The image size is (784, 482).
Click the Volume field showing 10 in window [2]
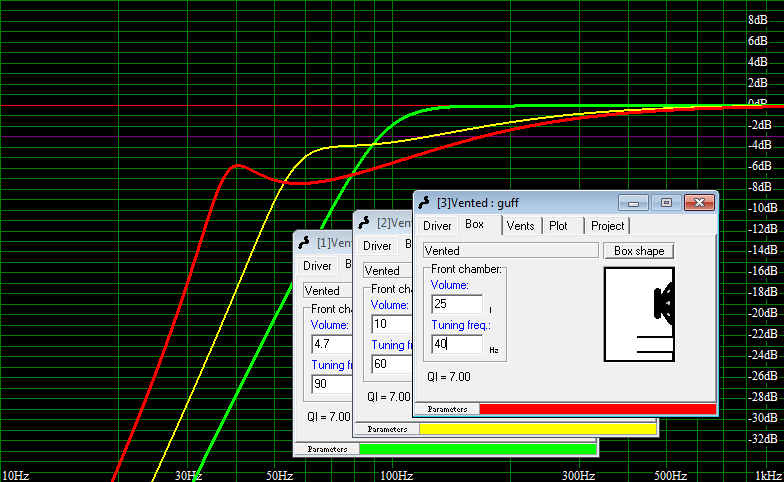click(392, 324)
